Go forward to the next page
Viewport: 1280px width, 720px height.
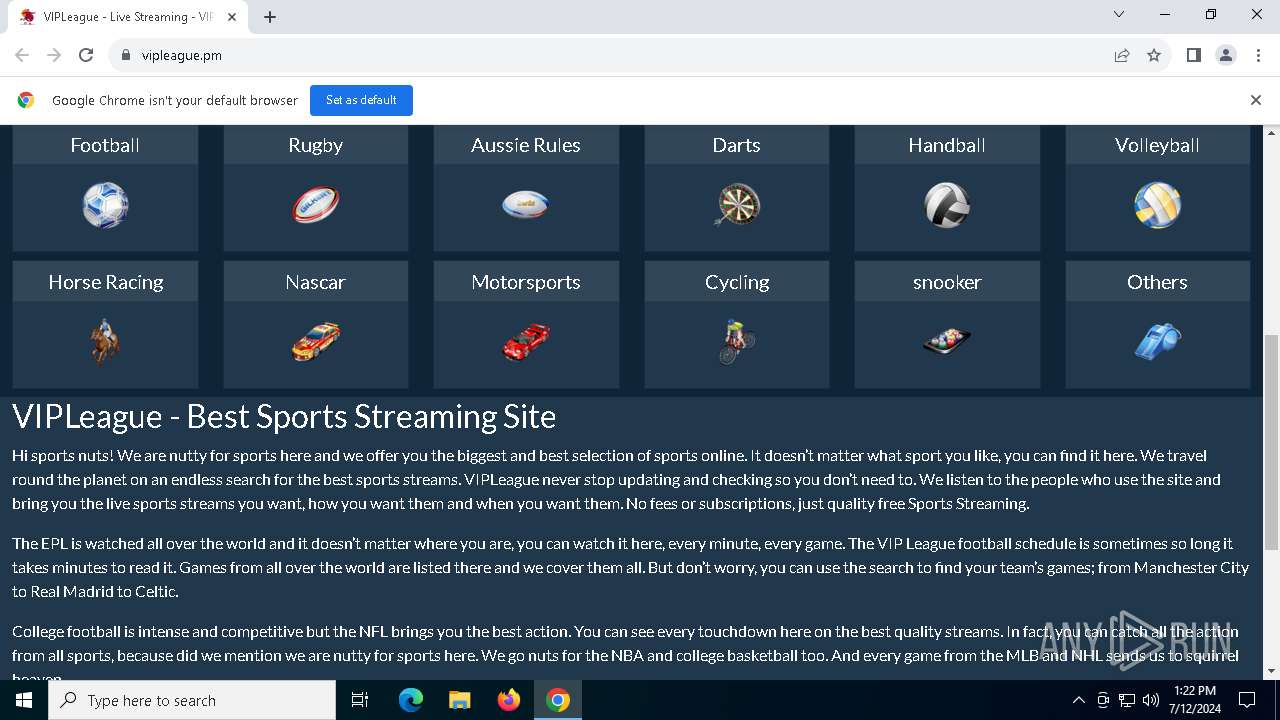pos(54,56)
